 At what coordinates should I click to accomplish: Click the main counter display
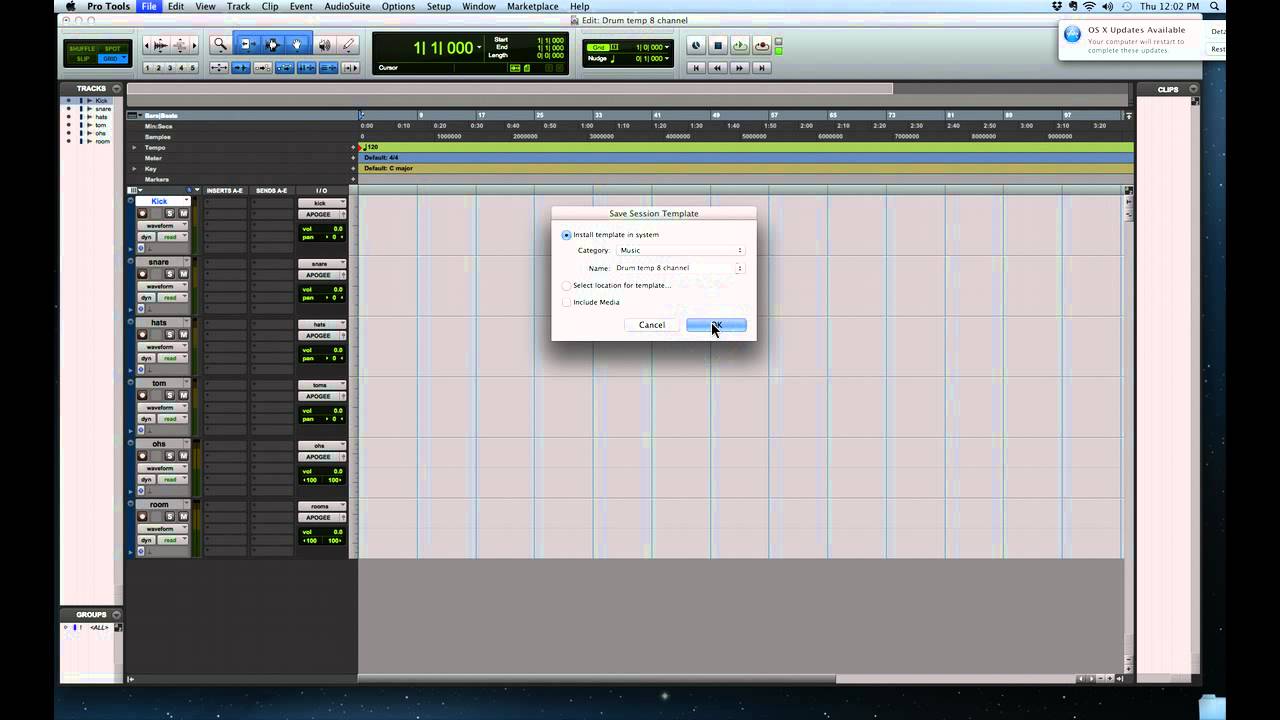pos(446,48)
